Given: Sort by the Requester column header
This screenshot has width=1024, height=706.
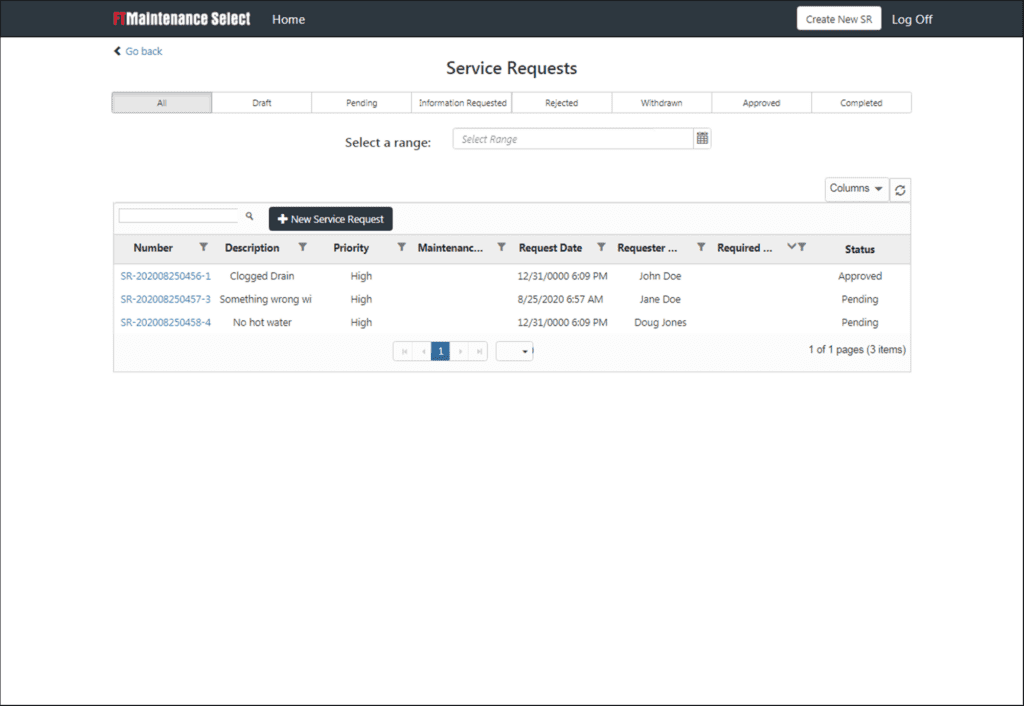Looking at the screenshot, I should pos(647,248).
